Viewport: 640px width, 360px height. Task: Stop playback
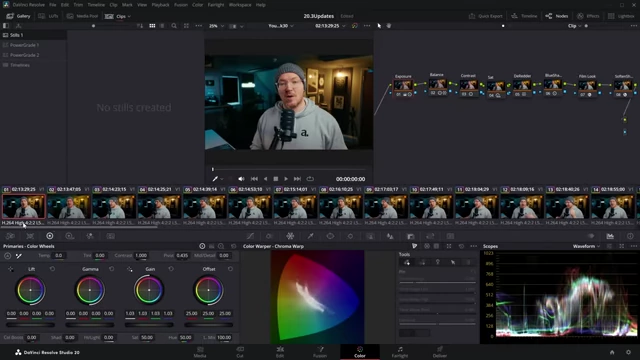pyautogui.click(x=276, y=179)
